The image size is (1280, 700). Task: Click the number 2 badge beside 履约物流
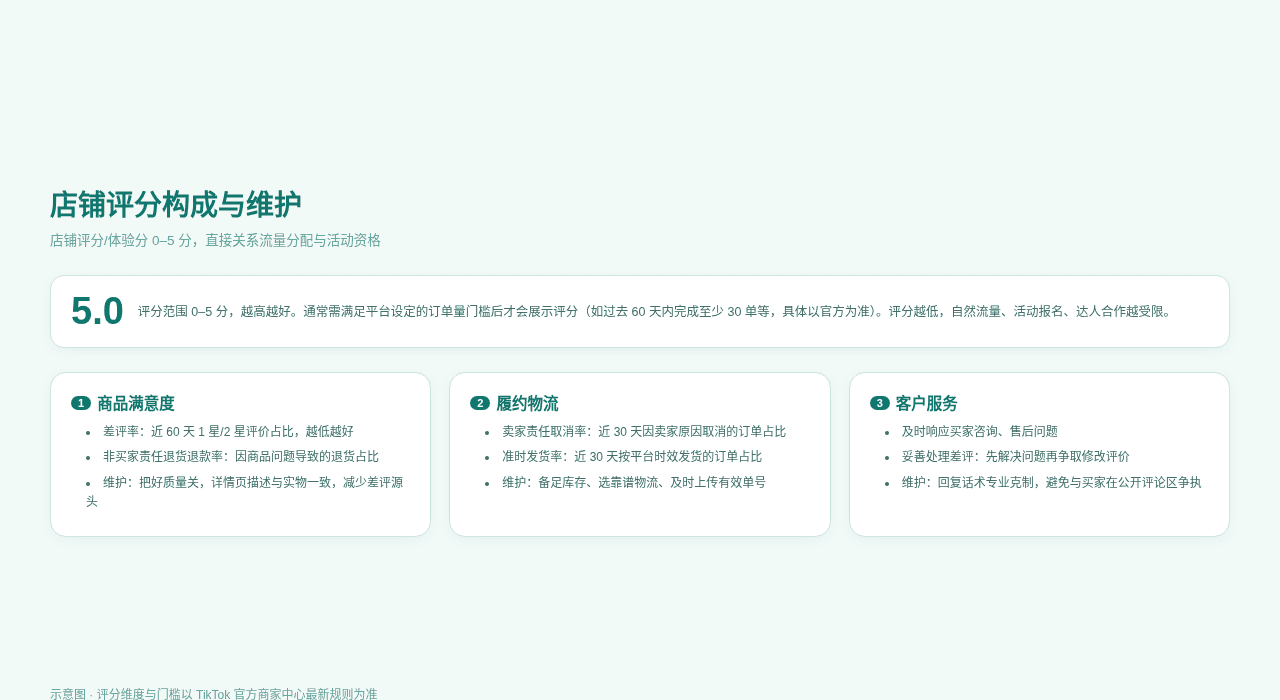pos(480,403)
